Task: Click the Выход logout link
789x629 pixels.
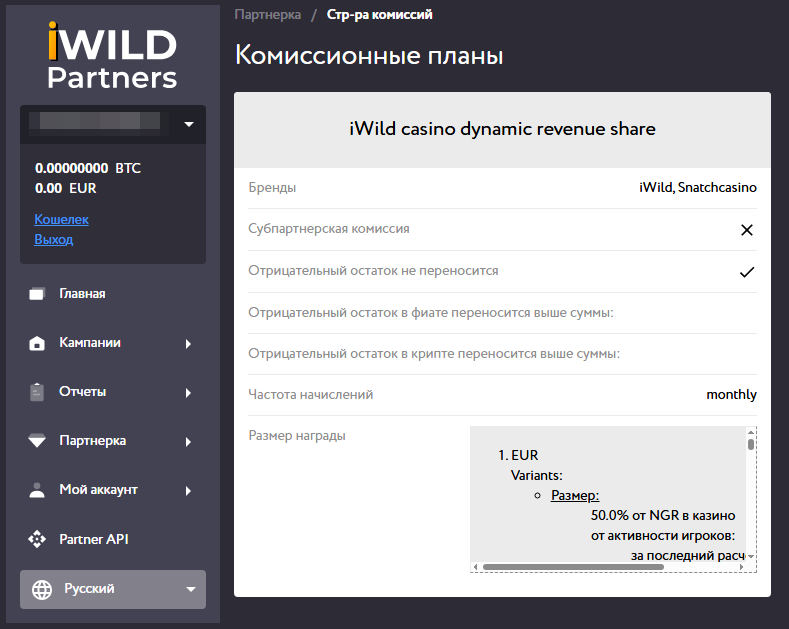Action: pyautogui.click(x=54, y=240)
